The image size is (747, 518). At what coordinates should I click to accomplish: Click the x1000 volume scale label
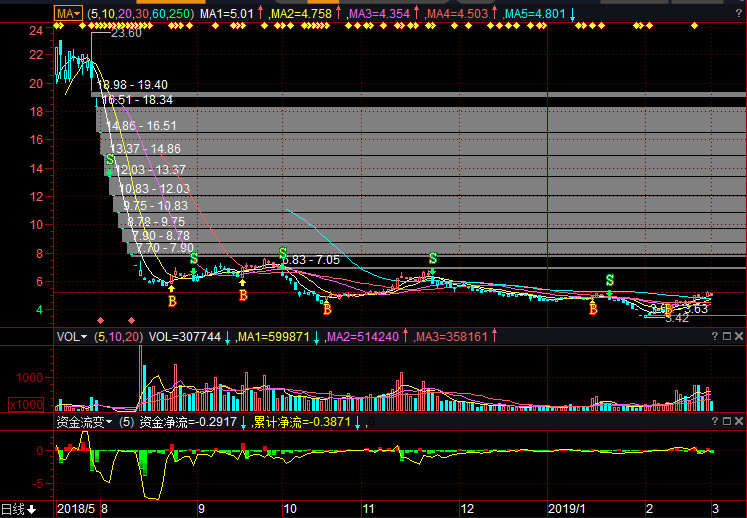pos(25,404)
